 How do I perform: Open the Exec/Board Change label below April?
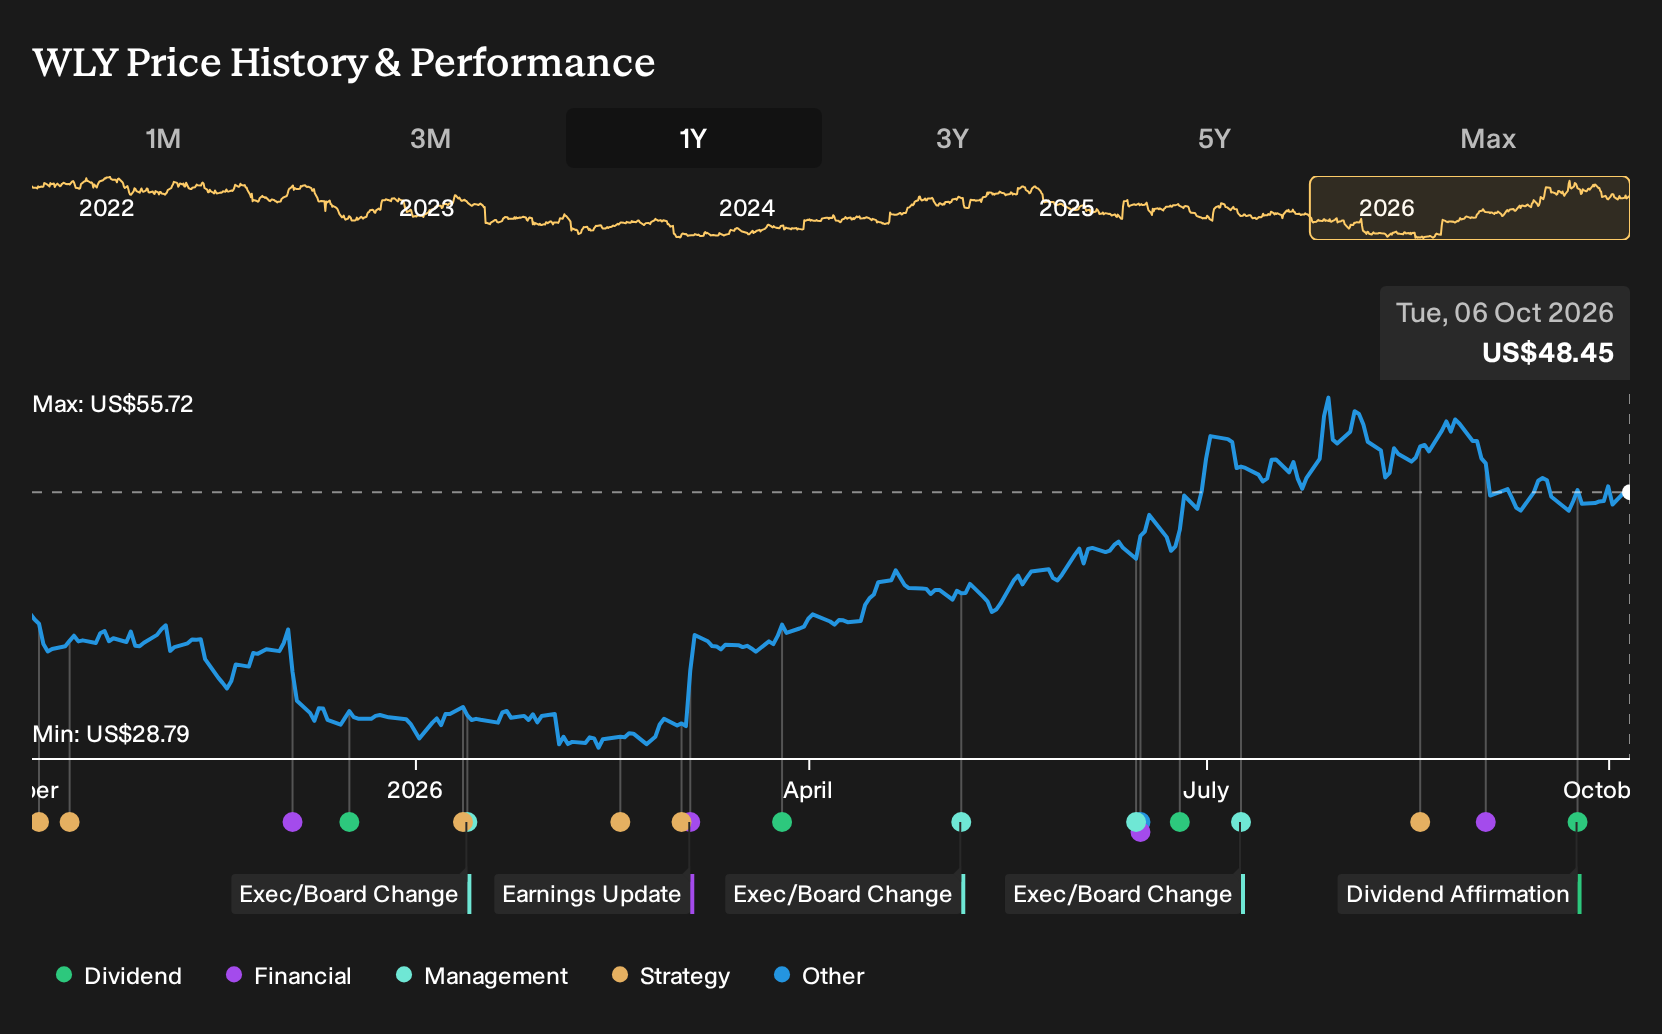pos(845,894)
